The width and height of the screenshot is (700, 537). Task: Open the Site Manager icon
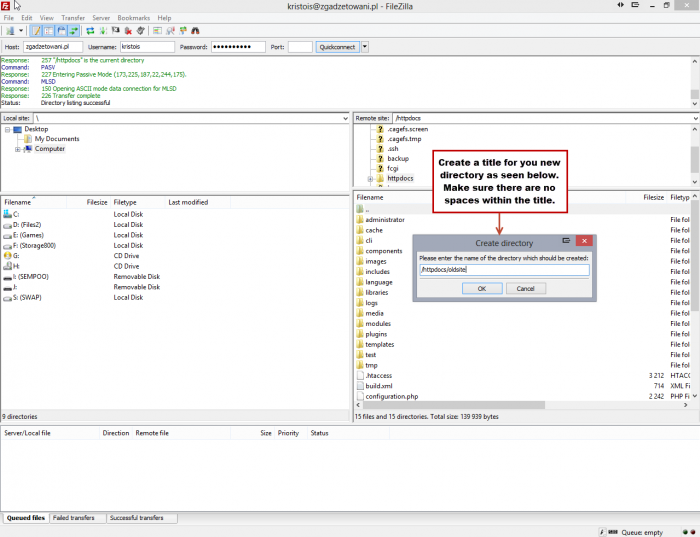point(9,31)
